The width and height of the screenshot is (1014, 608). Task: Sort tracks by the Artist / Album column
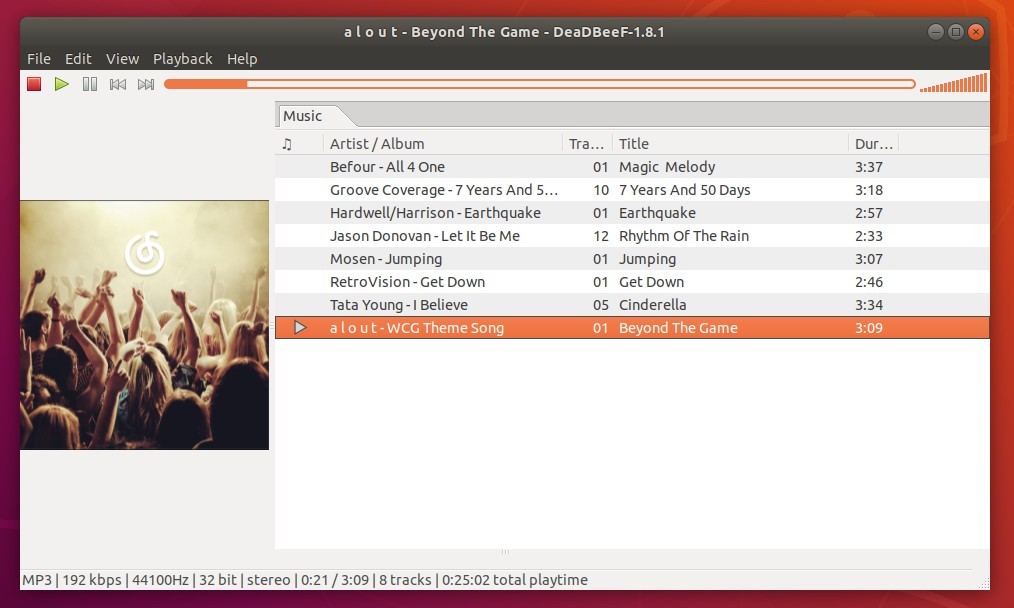[377, 143]
